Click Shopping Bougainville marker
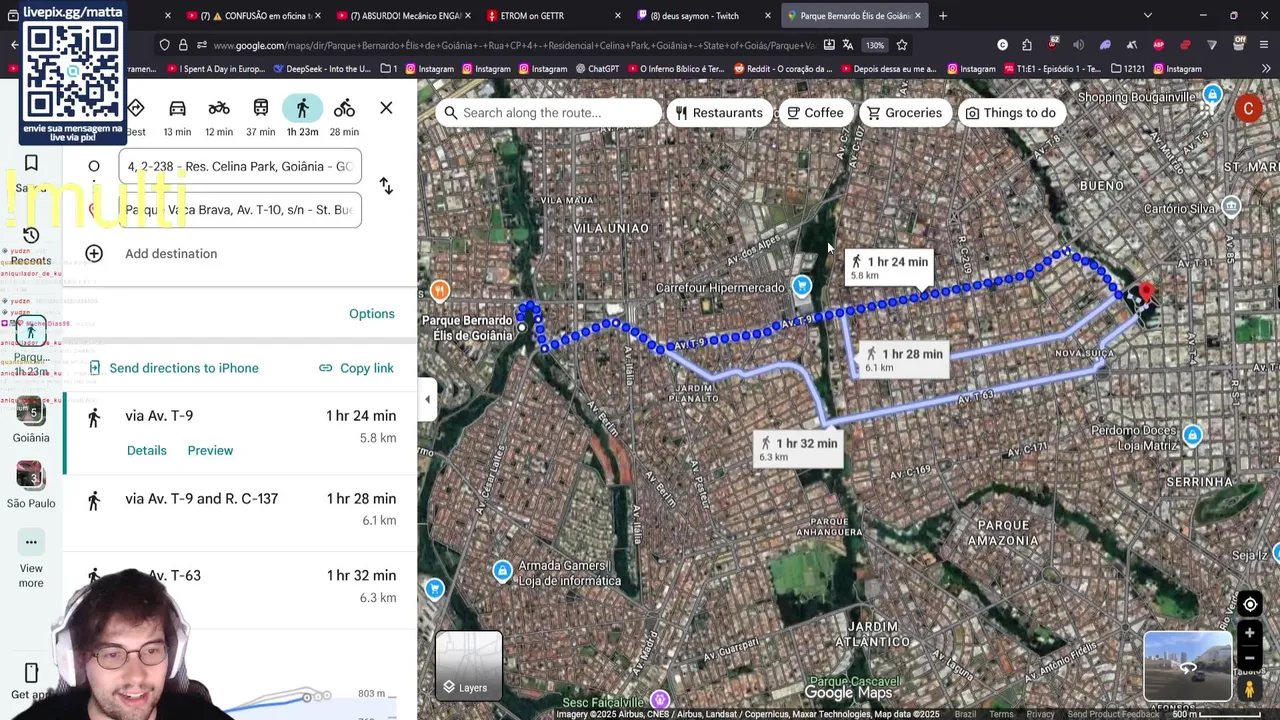 tap(1212, 96)
